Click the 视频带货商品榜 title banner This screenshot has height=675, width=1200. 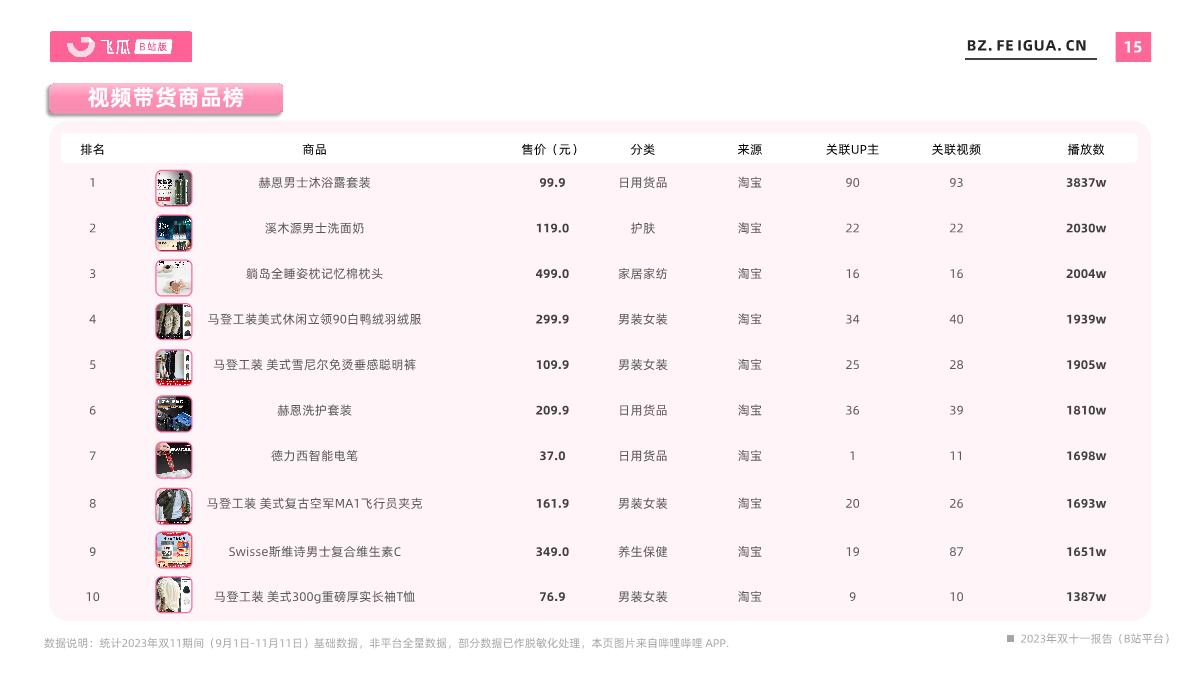(165, 98)
